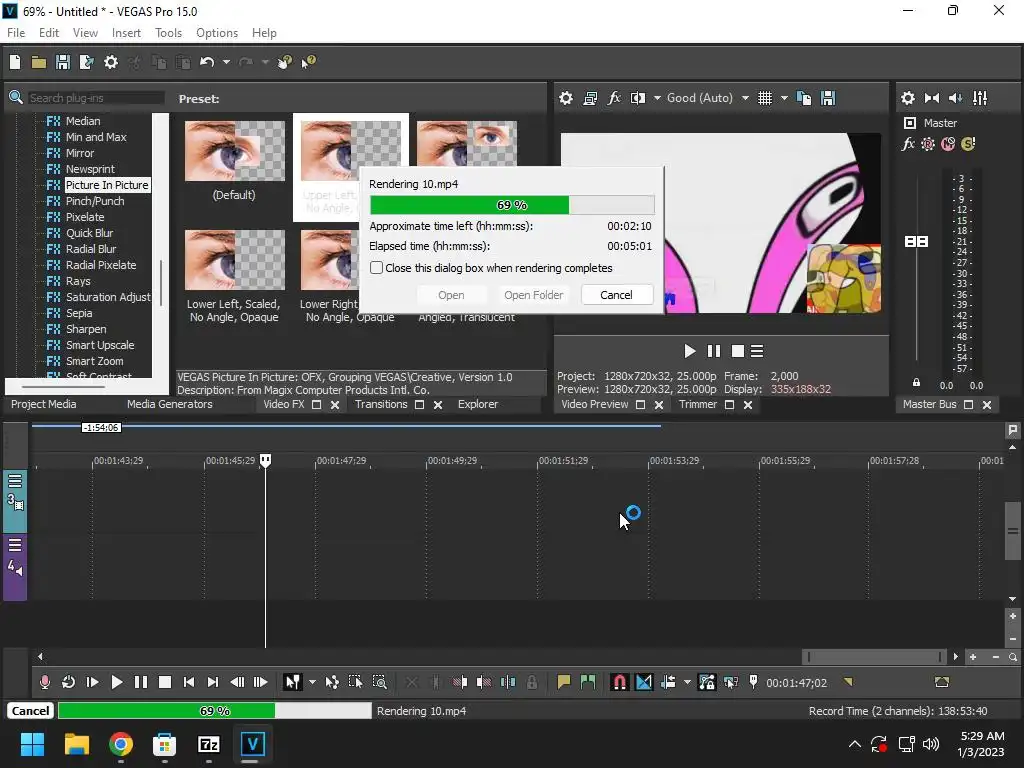The image size is (1024, 768).
Task: Switch to the Transitions tab
Action: coord(381,404)
